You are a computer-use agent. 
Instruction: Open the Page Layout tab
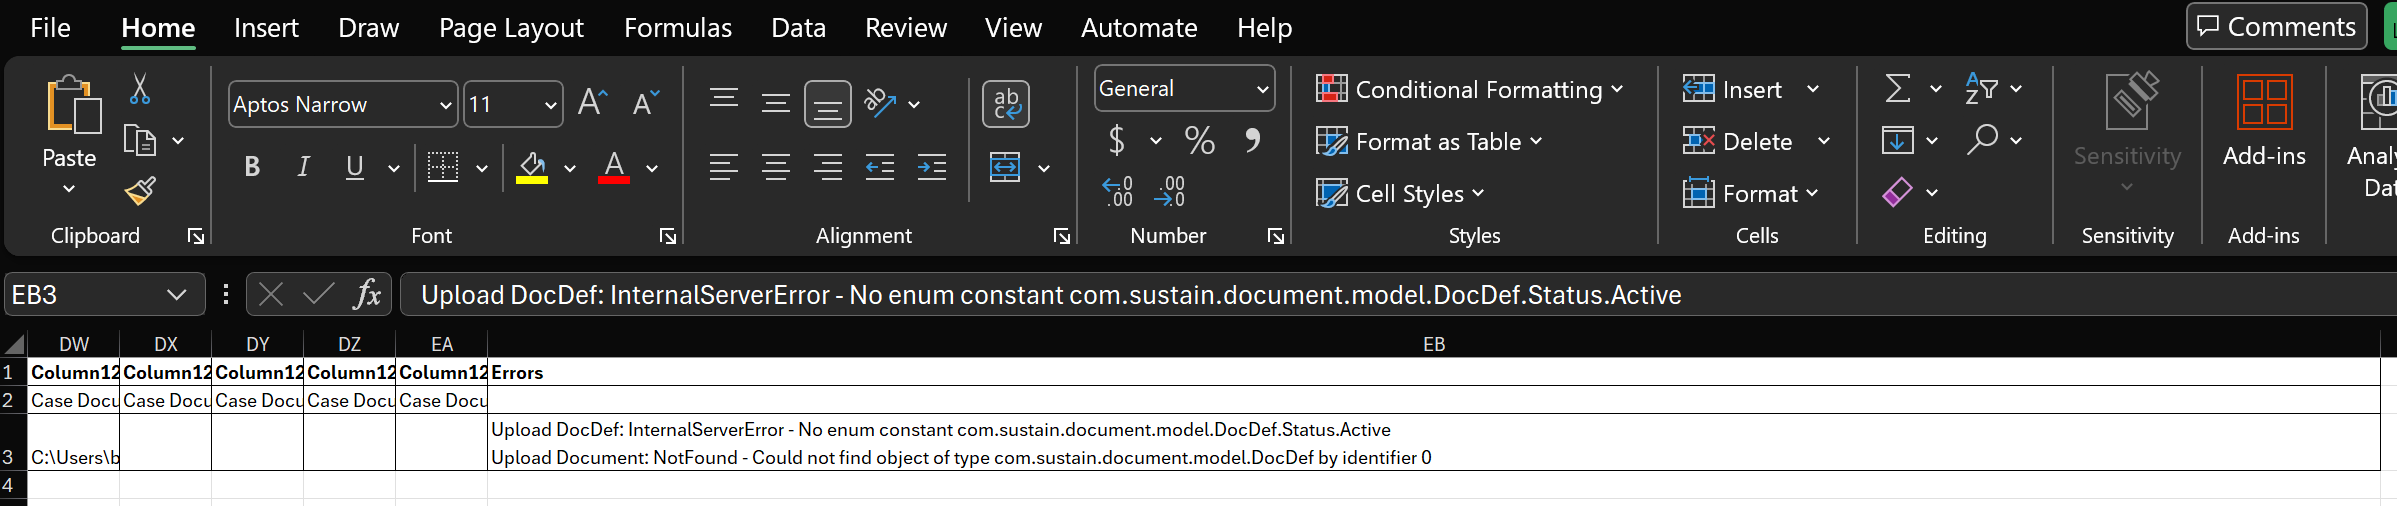[511, 28]
